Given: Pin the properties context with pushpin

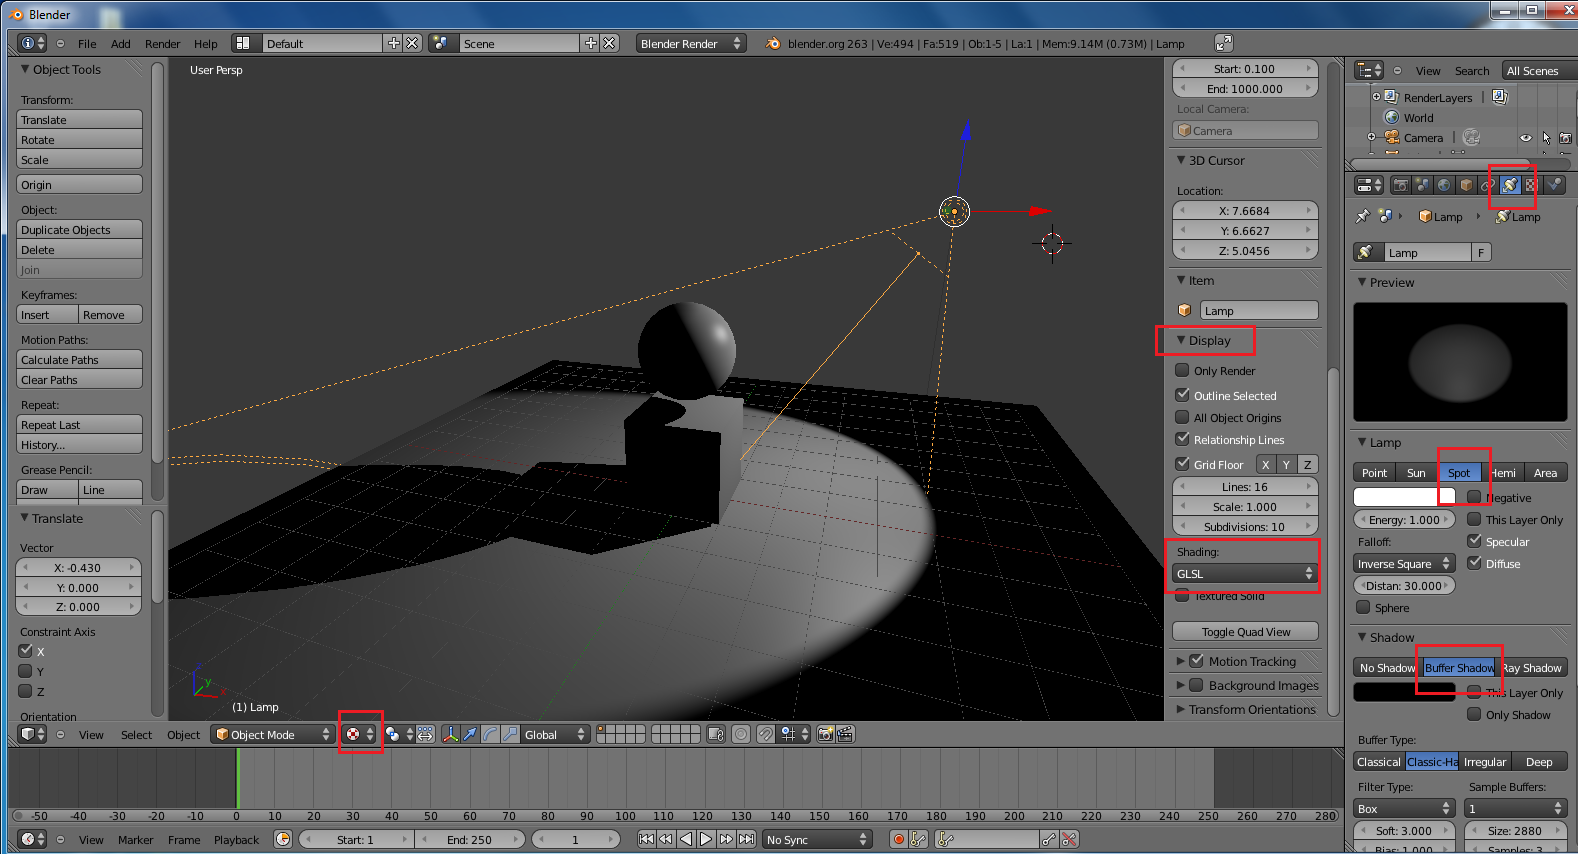Looking at the screenshot, I should pos(1362,216).
